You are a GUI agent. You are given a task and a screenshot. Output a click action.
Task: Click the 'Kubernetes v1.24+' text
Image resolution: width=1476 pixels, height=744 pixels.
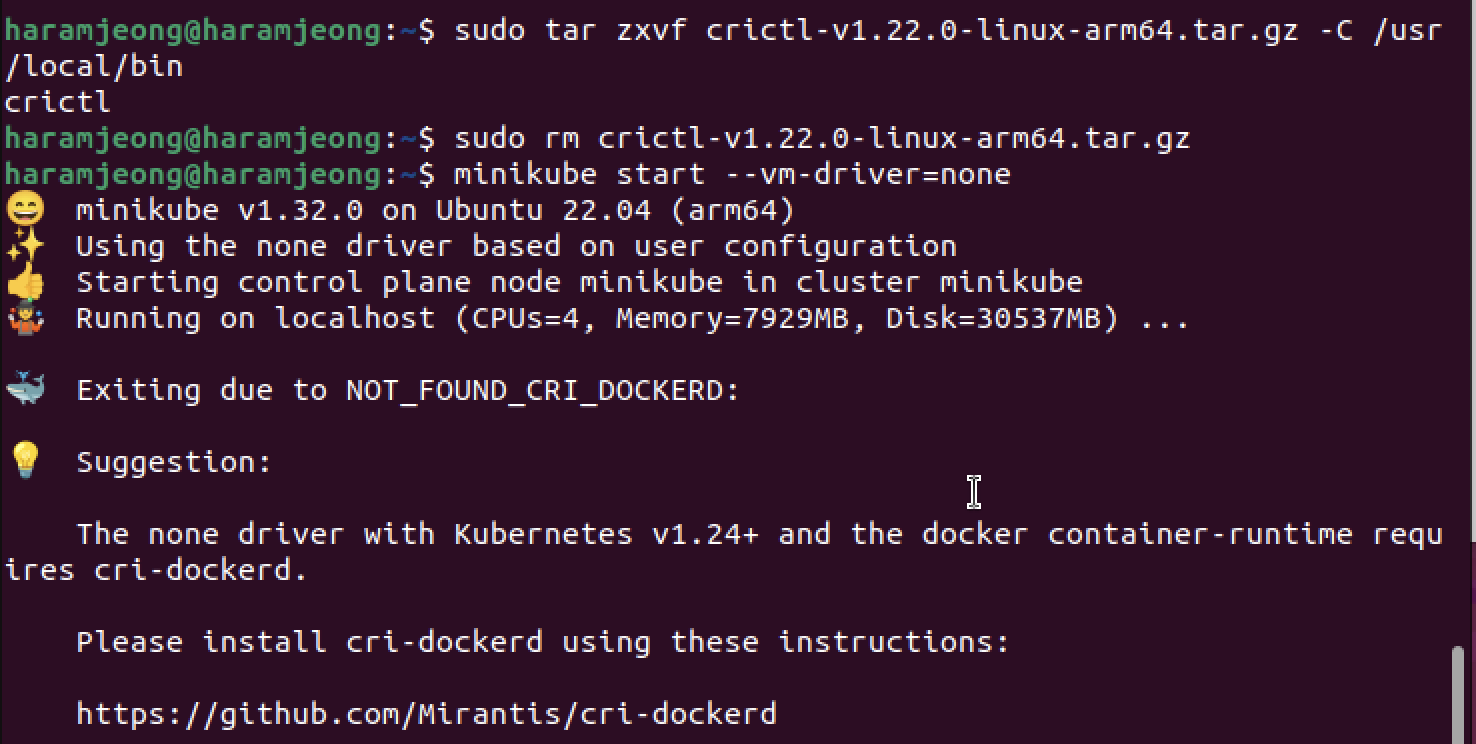pos(606,534)
